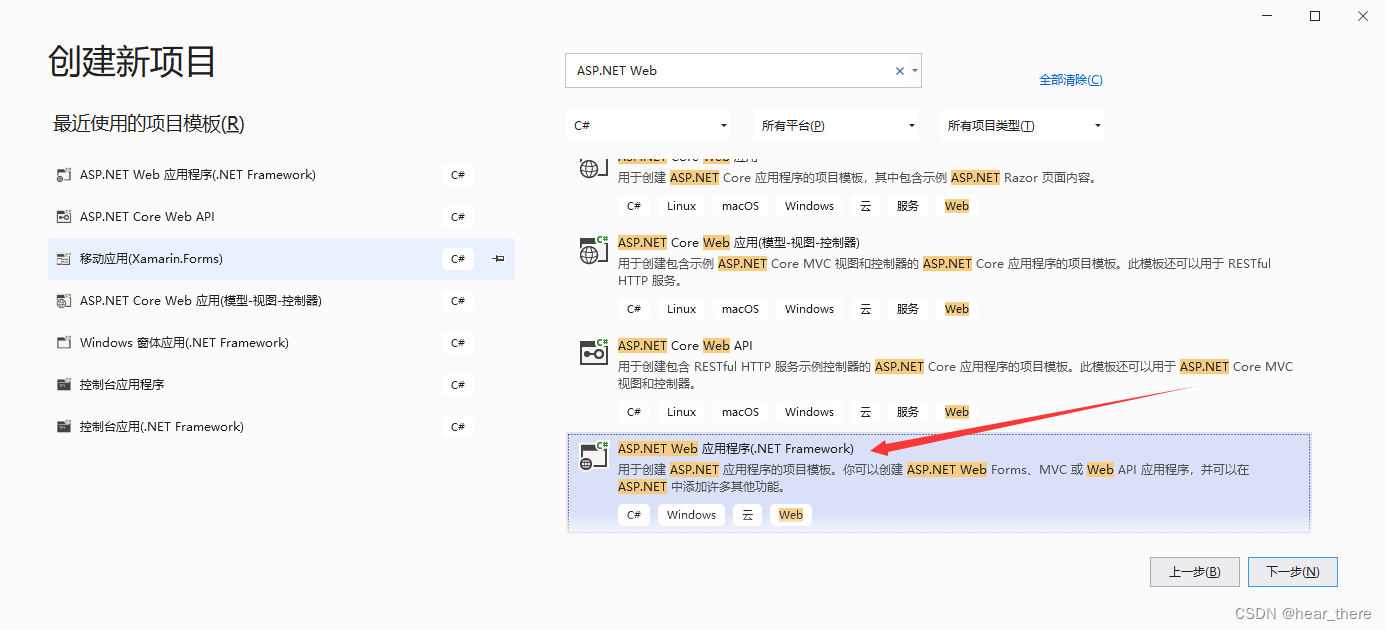This screenshot has height=630, width=1386.
Task: Click the ASP.NET Web 应用程序(.NET Framework) recent template icon
Action: point(63,175)
